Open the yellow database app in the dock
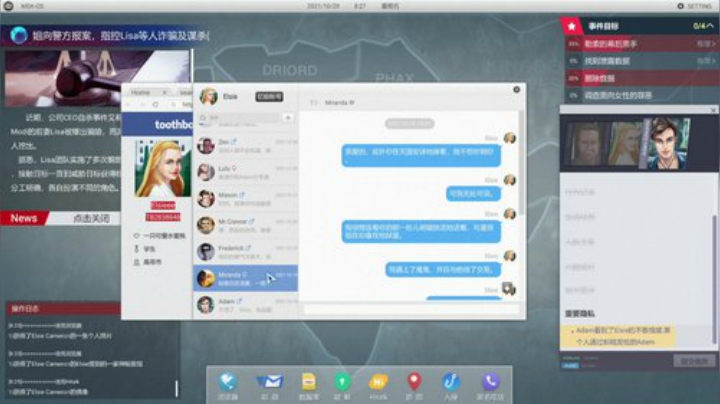720x404 pixels. tap(309, 382)
